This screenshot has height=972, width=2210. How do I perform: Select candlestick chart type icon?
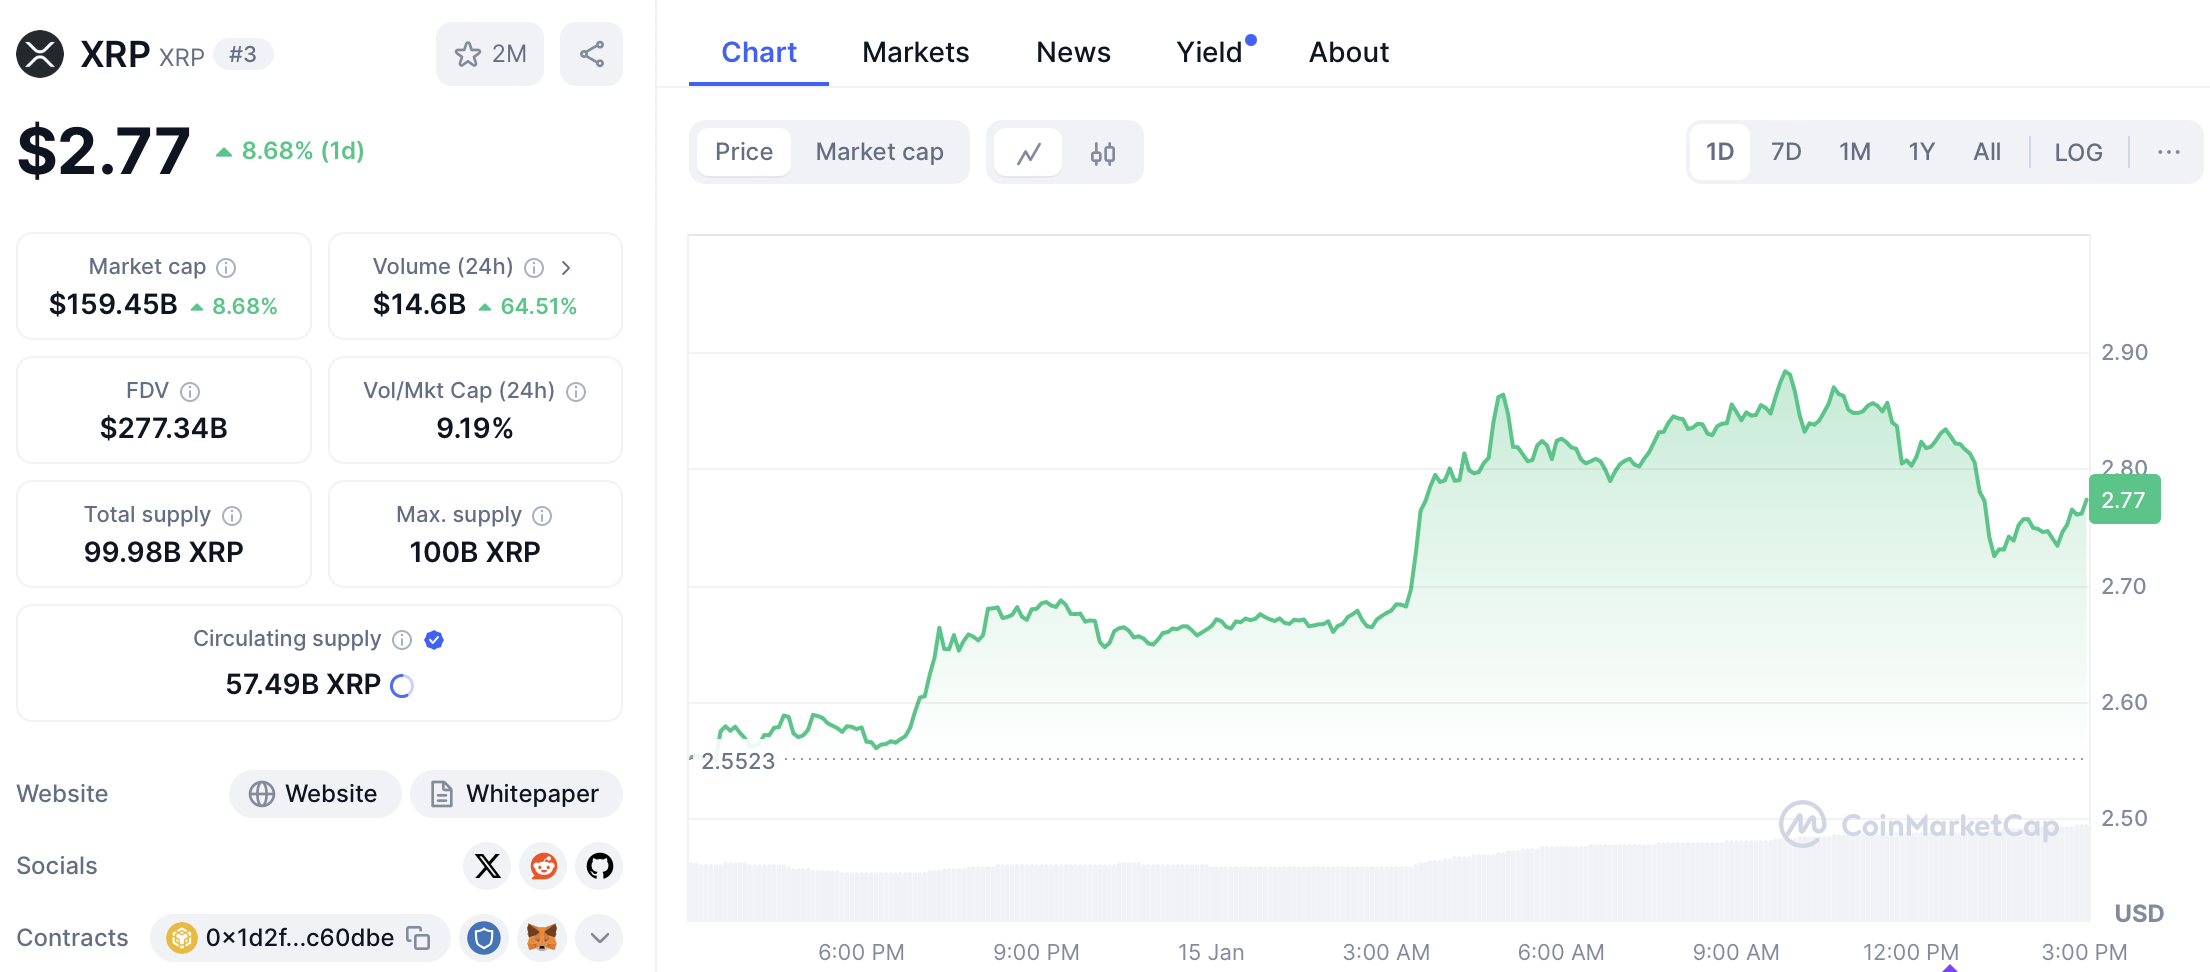point(1102,153)
